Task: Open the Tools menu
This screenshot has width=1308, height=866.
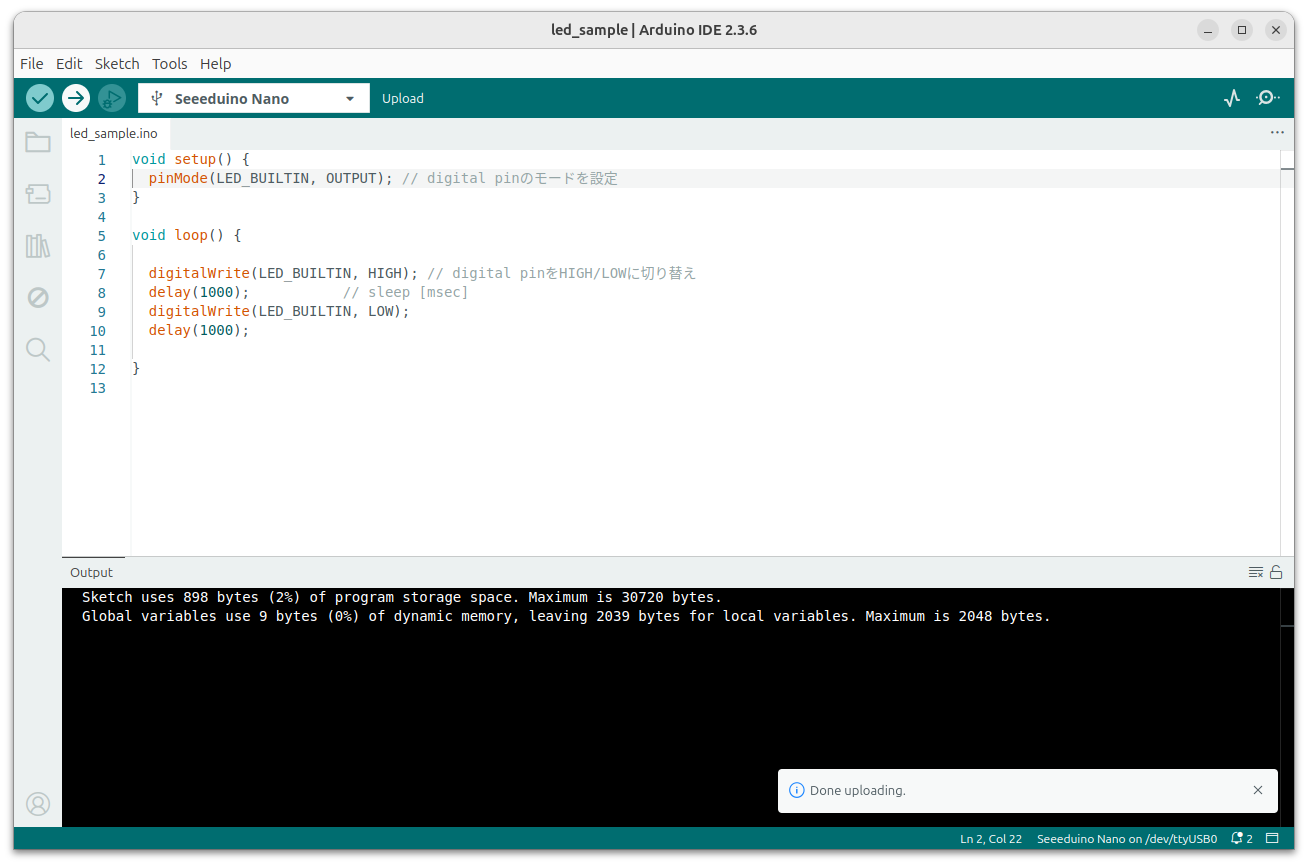Action: tap(169, 64)
